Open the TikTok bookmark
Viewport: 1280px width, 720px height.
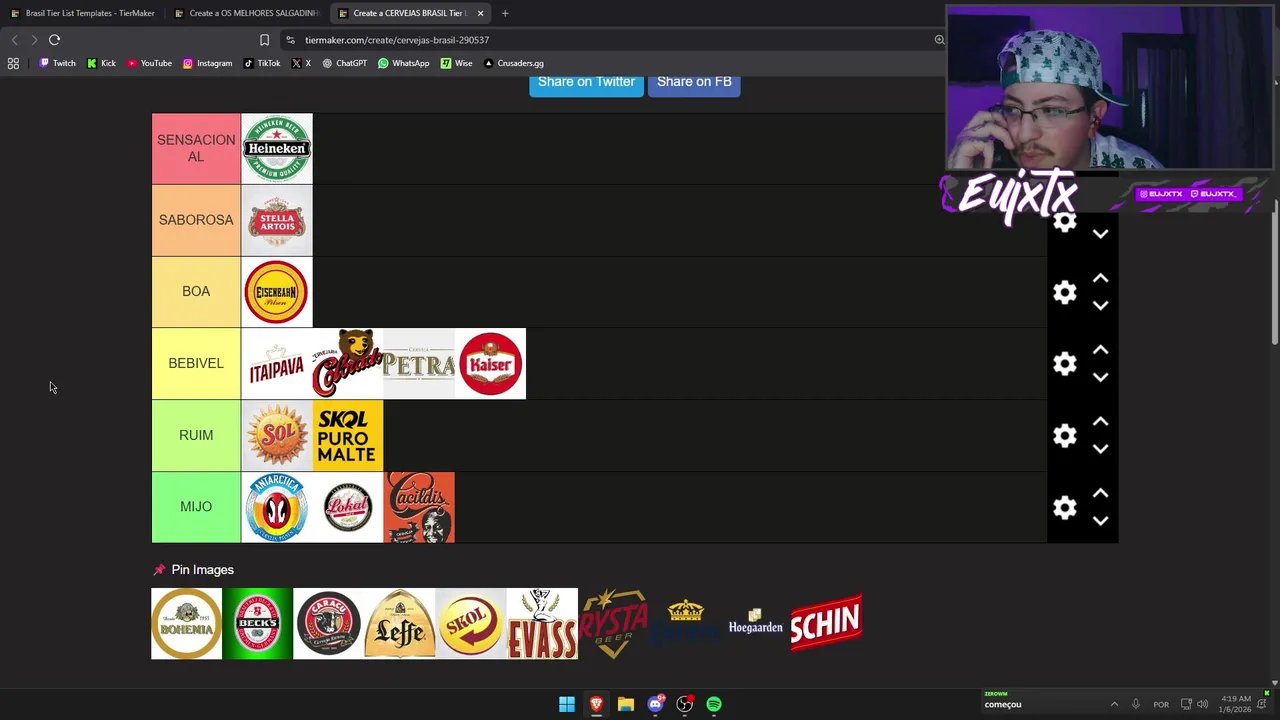click(262, 63)
